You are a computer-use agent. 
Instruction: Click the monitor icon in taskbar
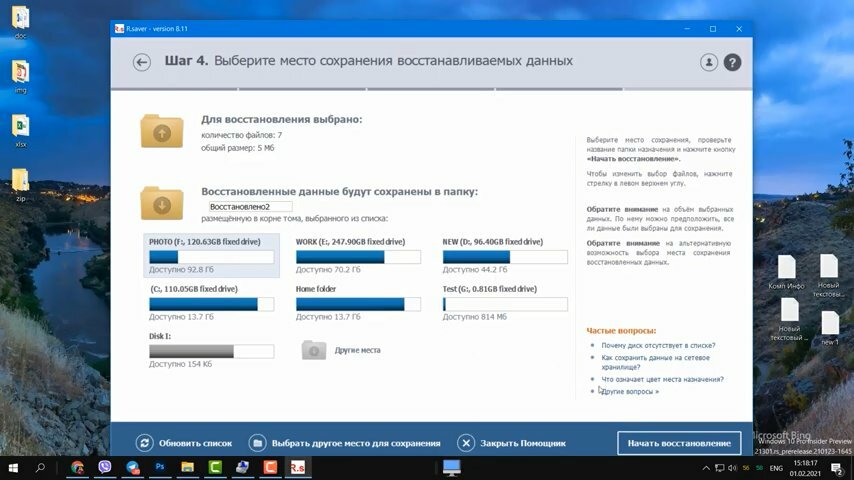click(452, 467)
